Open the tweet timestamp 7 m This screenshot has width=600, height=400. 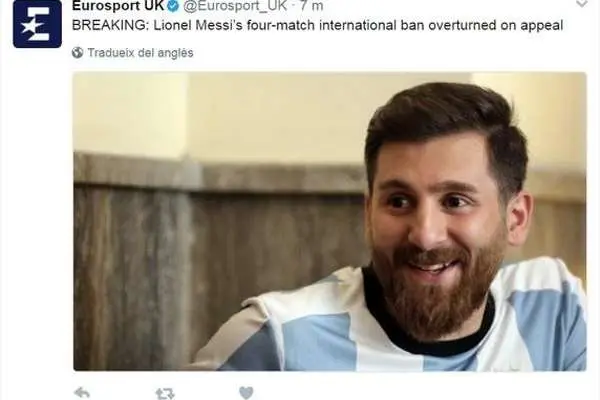pos(311,6)
